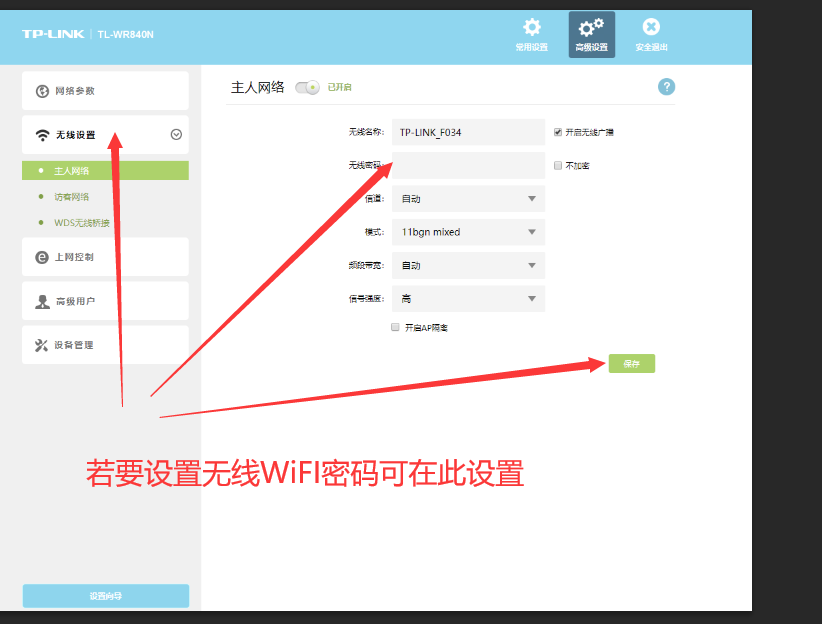Click the green 保存 button
Screen dimensions: 822x624
point(631,364)
